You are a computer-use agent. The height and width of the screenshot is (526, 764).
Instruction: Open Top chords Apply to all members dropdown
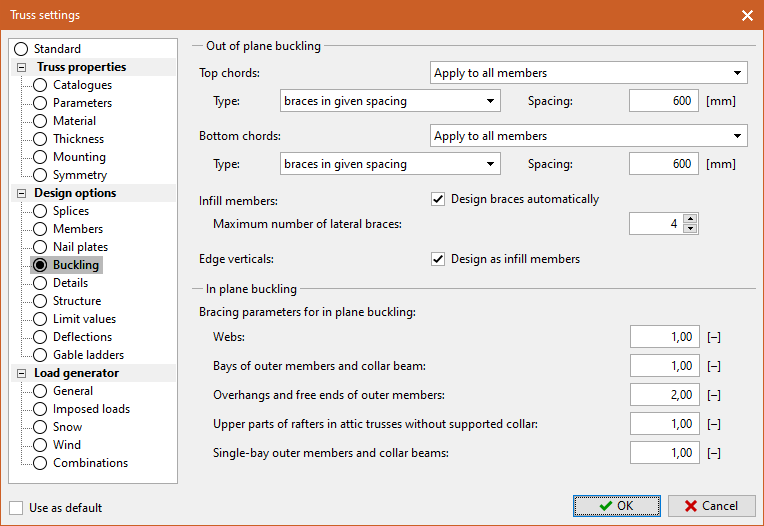pos(589,73)
